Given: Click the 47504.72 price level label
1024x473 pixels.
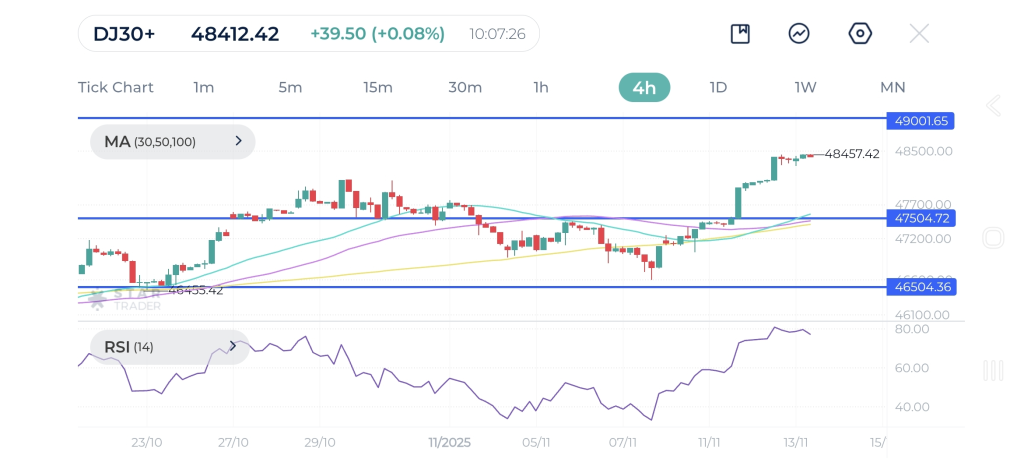Looking at the screenshot, I should [922, 218].
